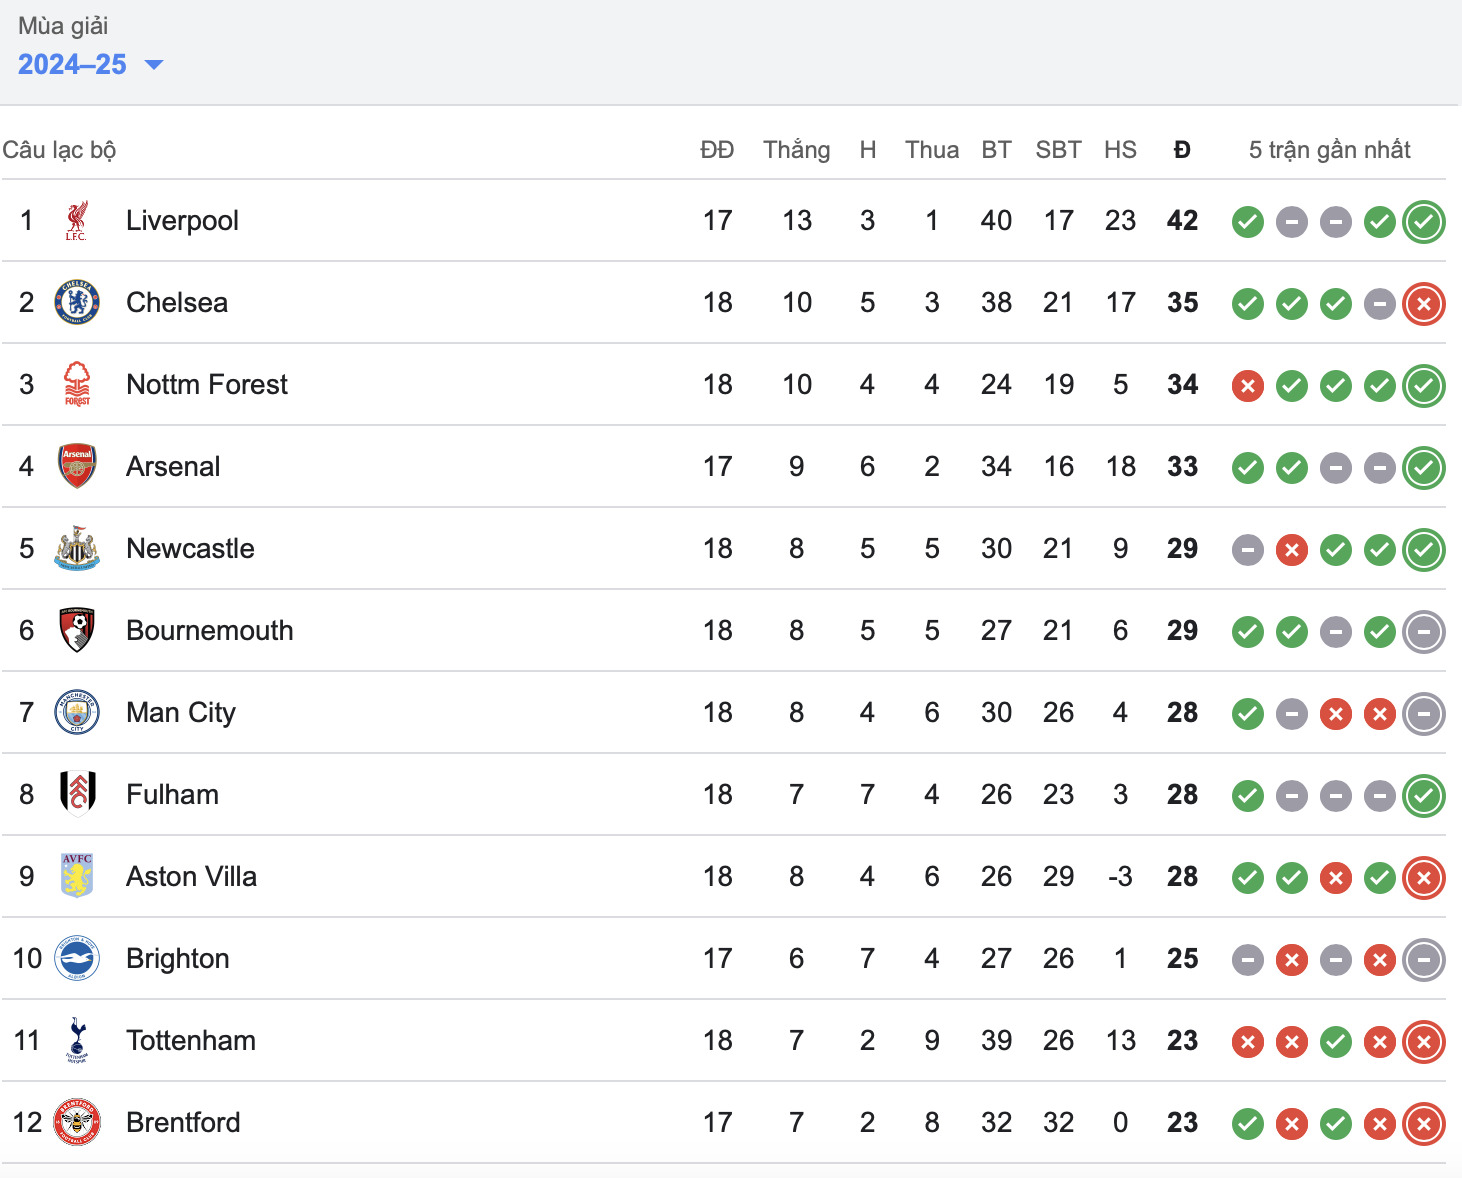Image resolution: width=1462 pixels, height=1178 pixels.
Task: Click Chelsea's latest match loss icon
Action: (x=1423, y=304)
